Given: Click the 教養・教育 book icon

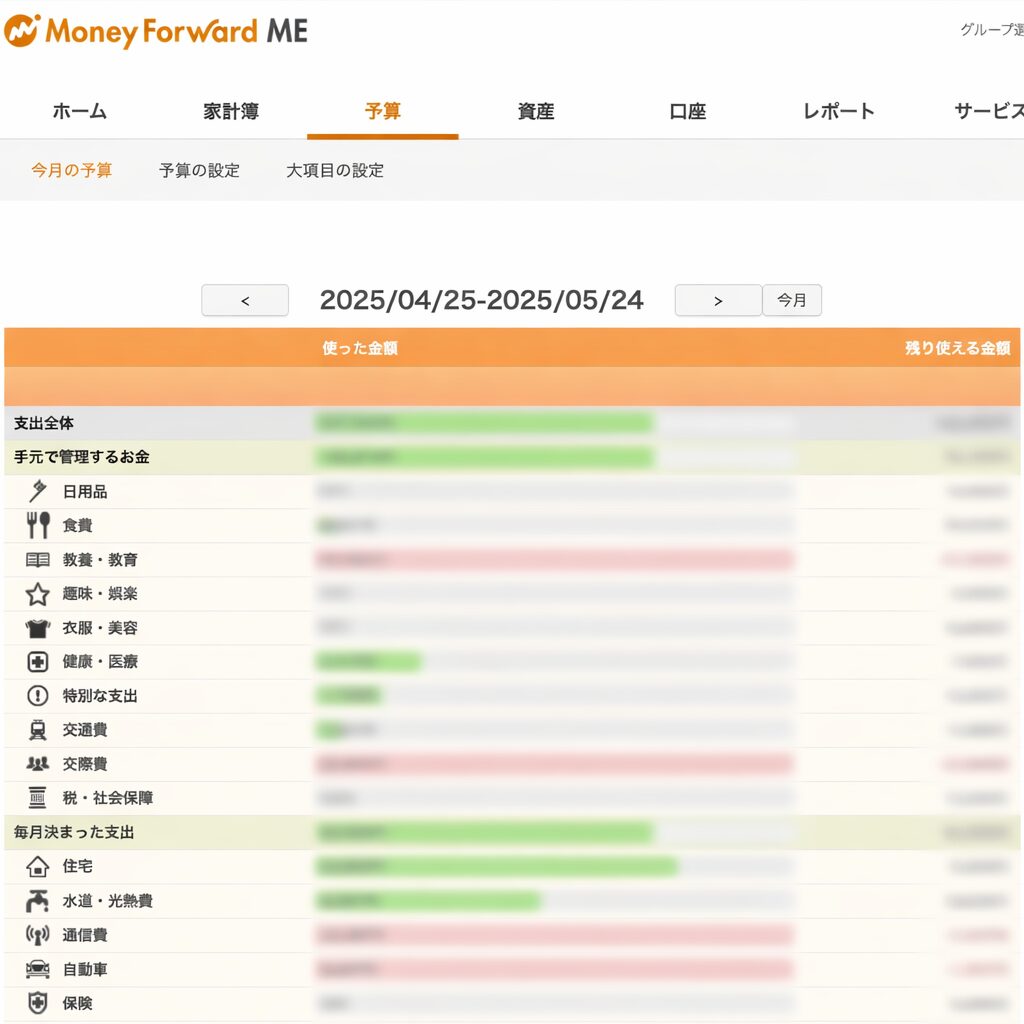Looking at the screenshot, I should (x=38, y=560).
